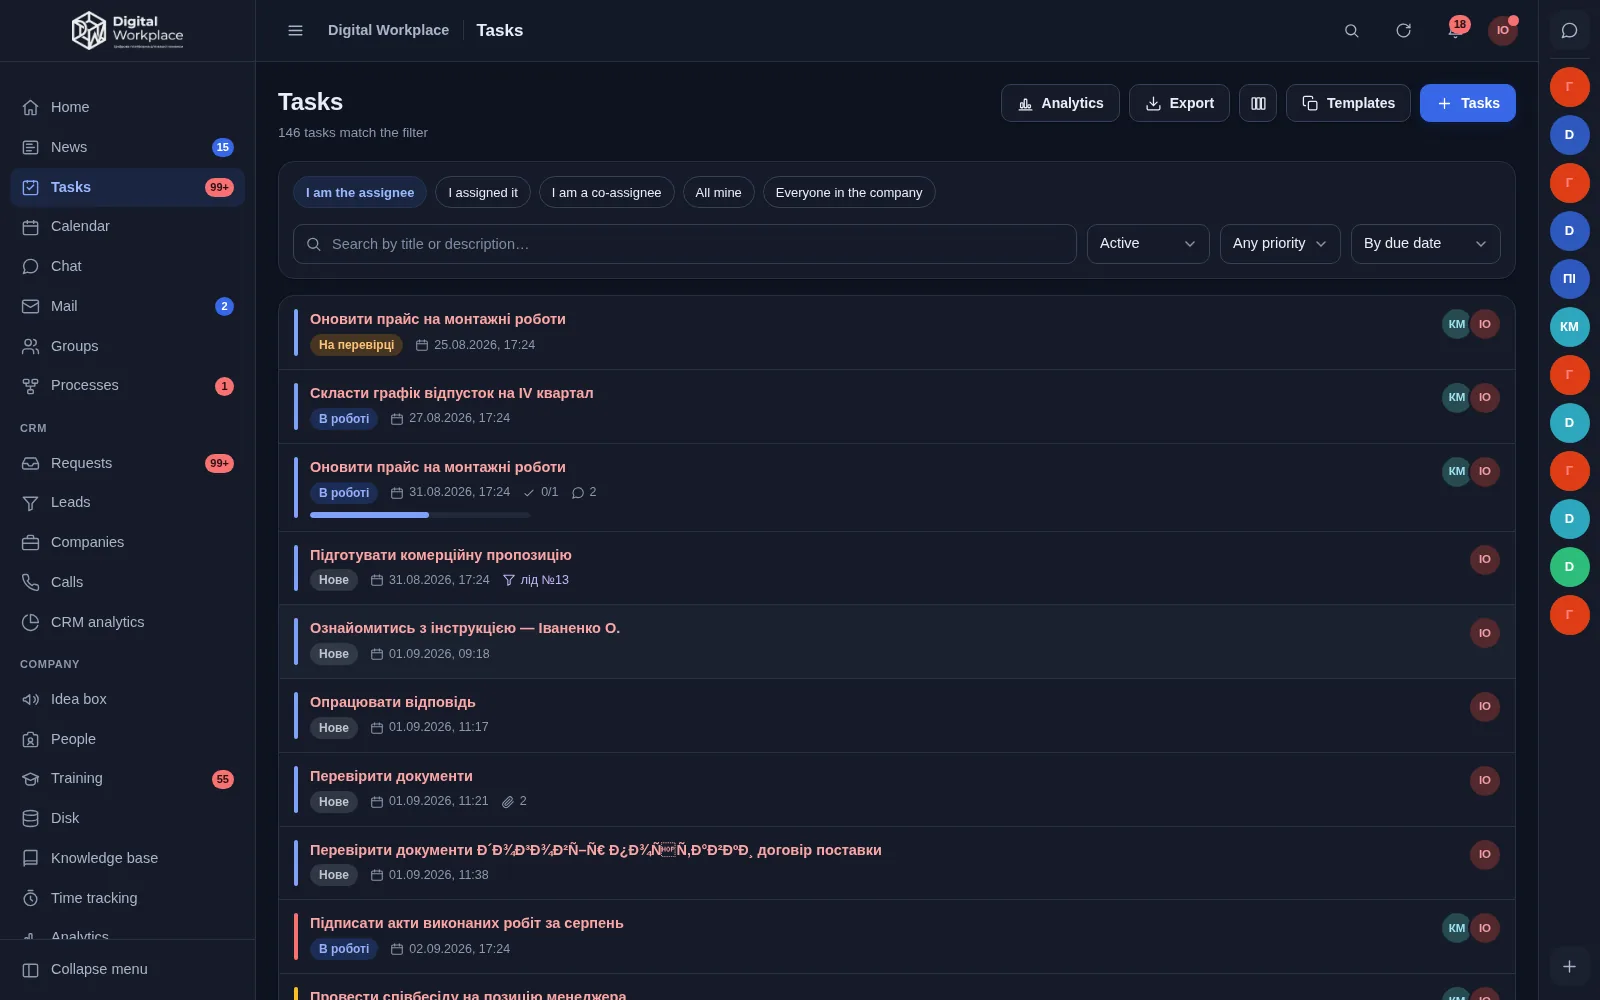Screen dimensions: 1600x1000
Task: Select 'I am a co-assignee' filter
Action: click(606, 192)
